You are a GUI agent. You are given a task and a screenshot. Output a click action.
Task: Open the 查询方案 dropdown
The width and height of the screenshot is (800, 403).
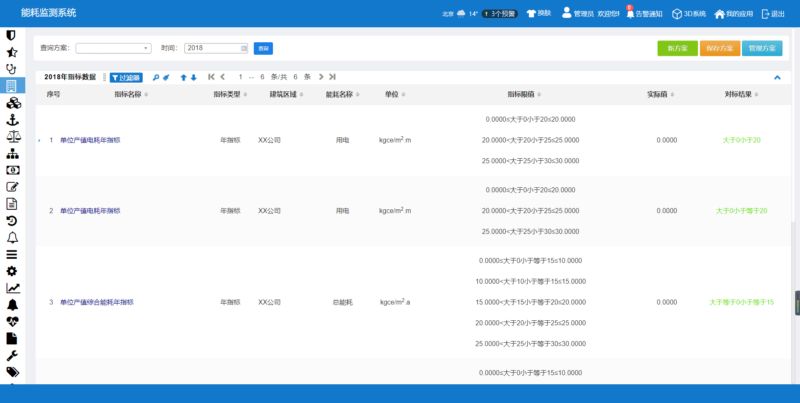(113, 48)
